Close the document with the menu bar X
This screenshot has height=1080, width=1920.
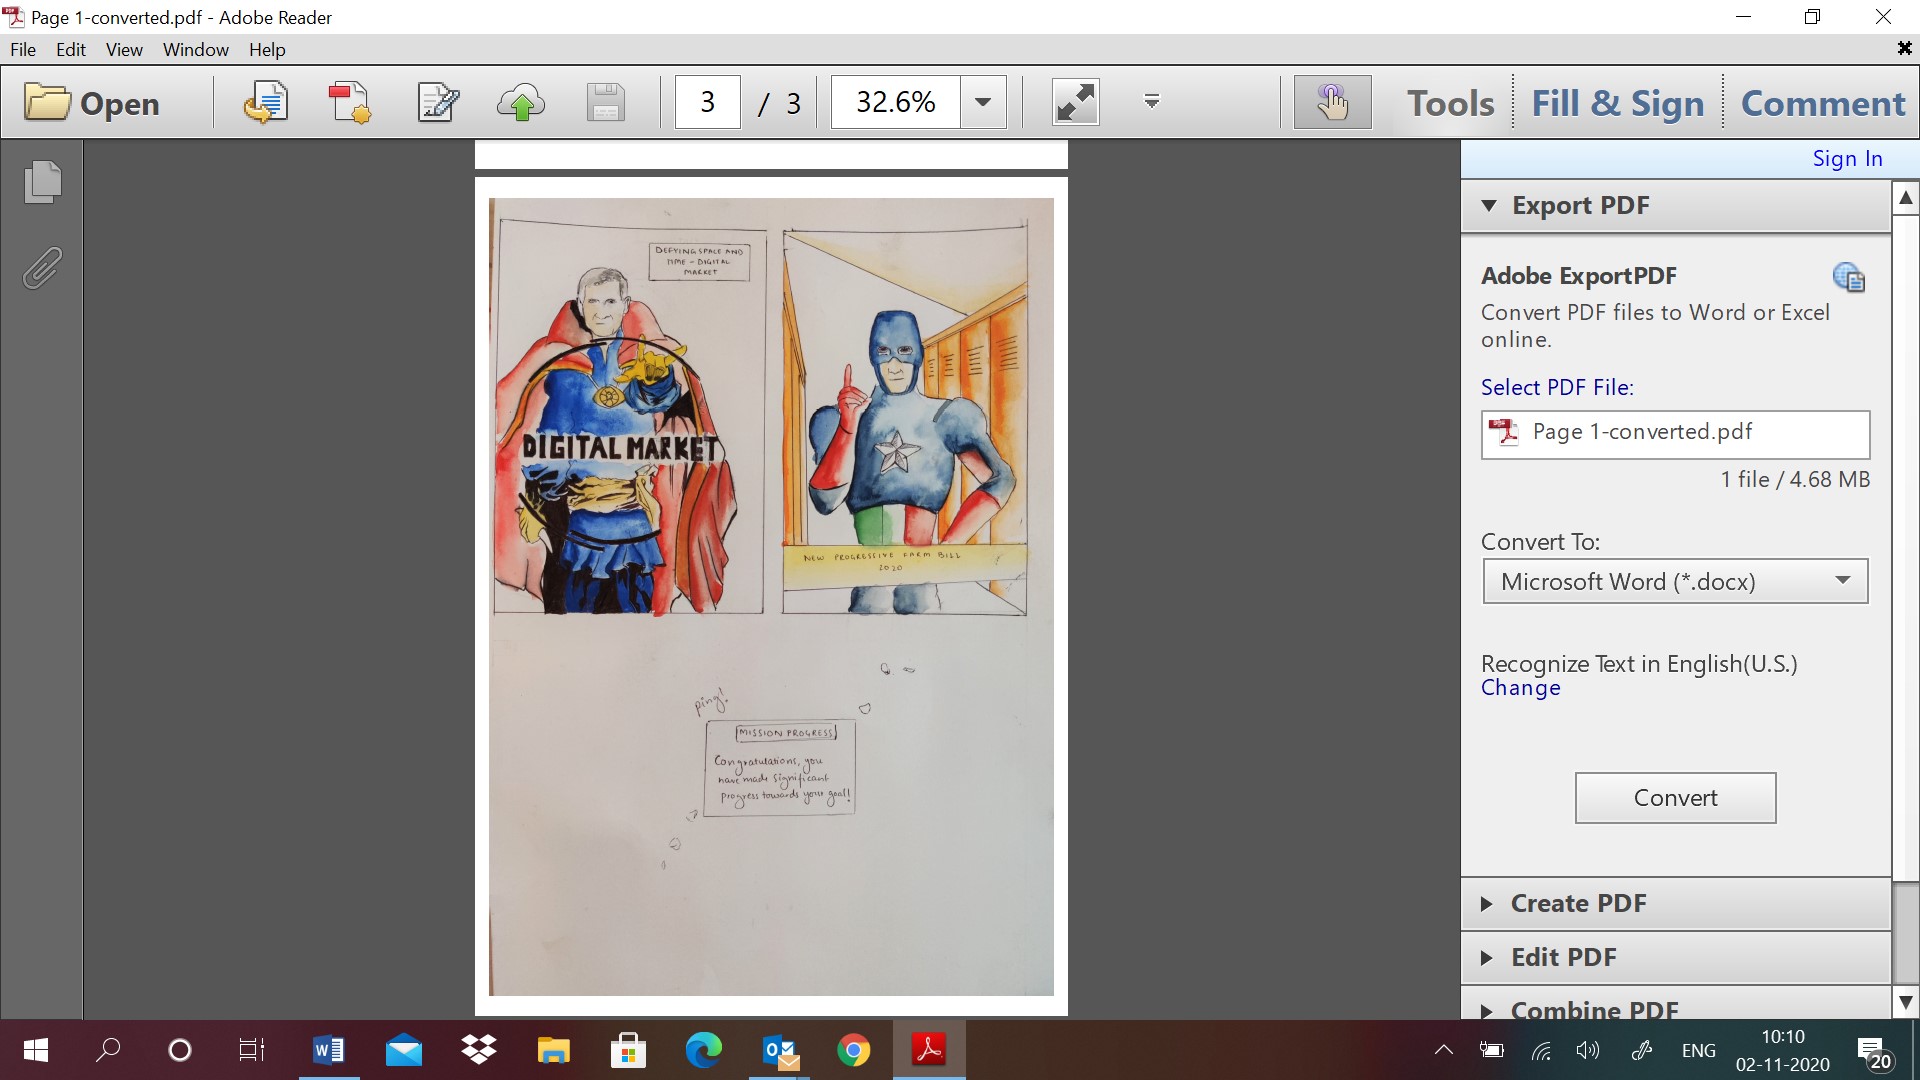1904,48
